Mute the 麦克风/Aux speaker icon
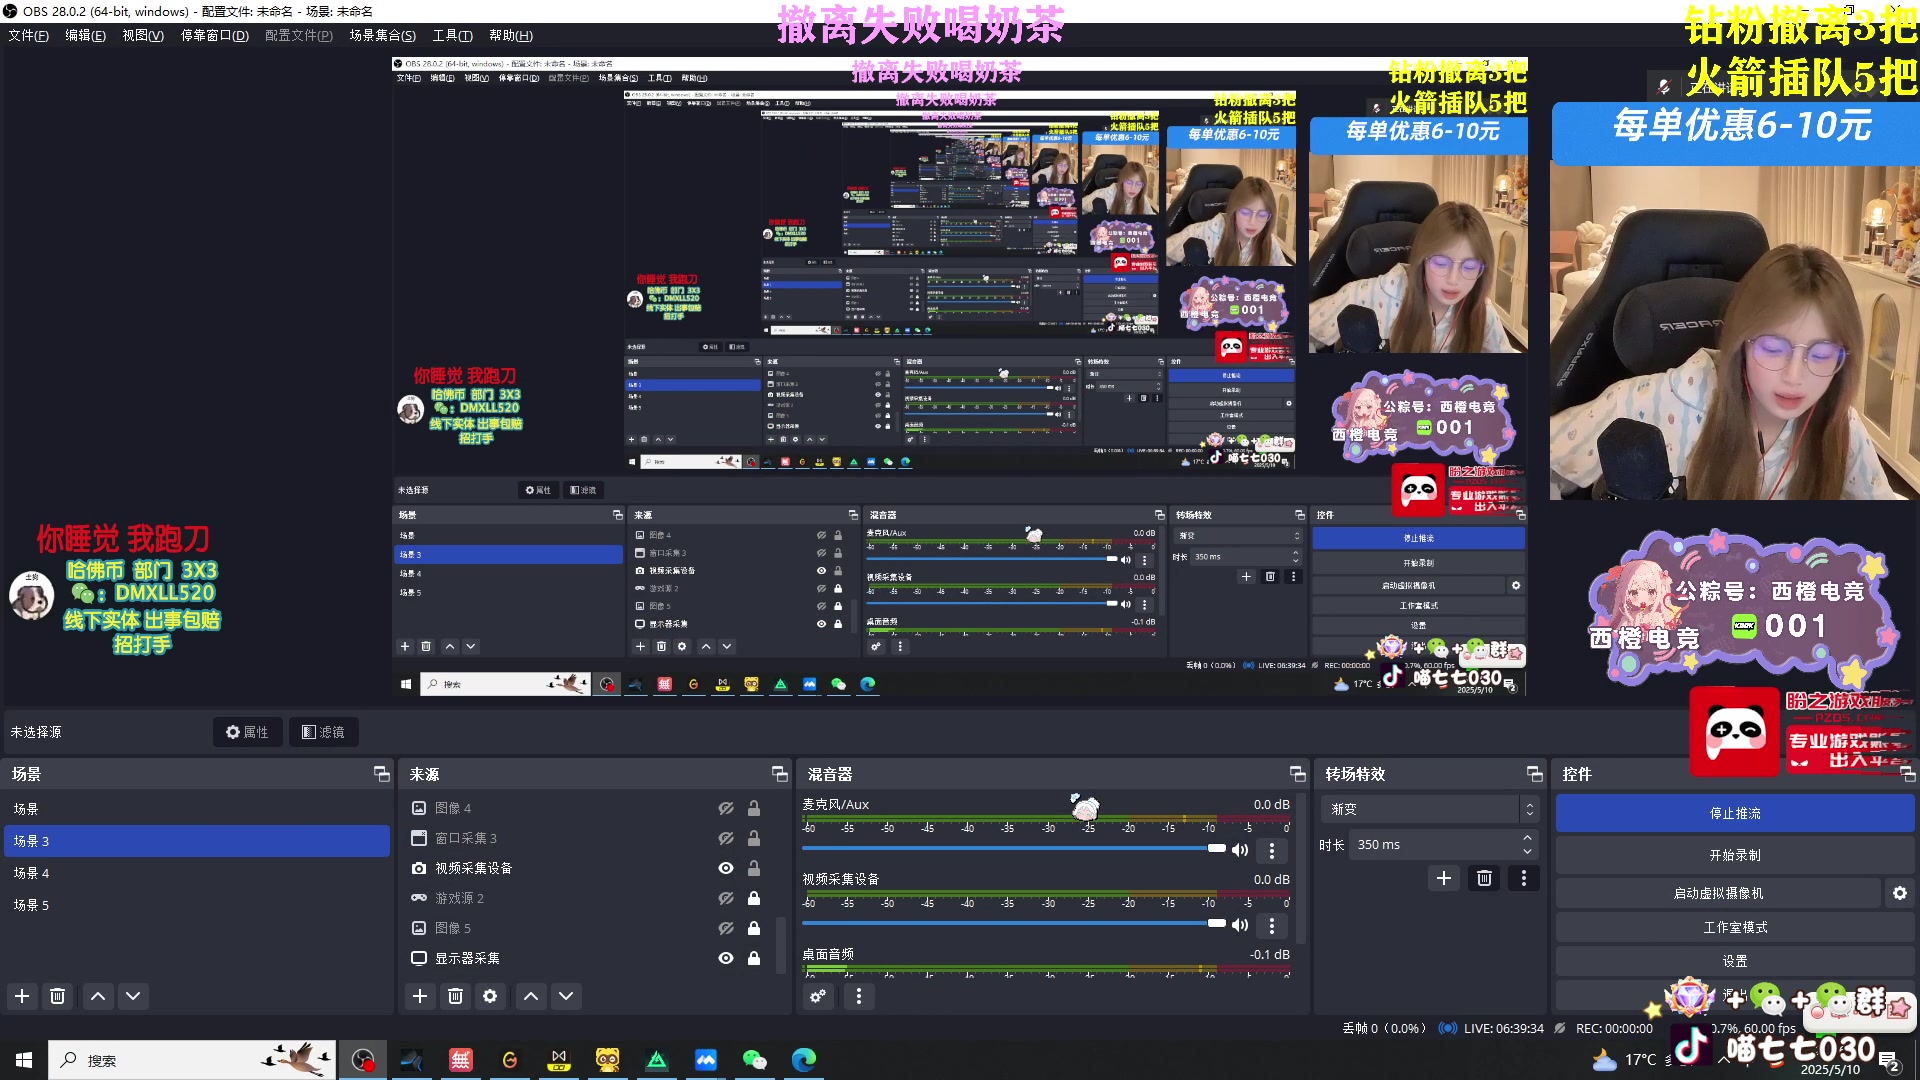 1240,850
